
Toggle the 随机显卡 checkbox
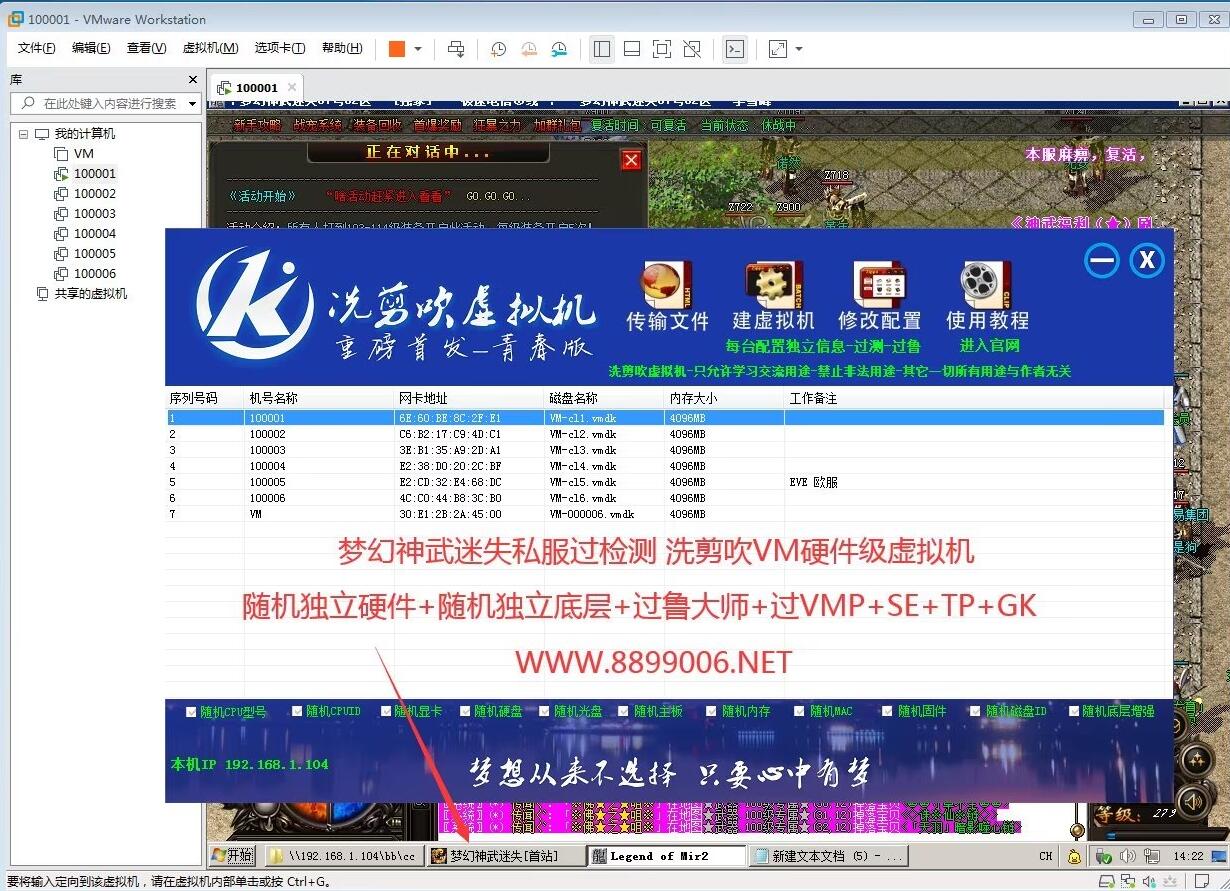click(x=385, y=711)
